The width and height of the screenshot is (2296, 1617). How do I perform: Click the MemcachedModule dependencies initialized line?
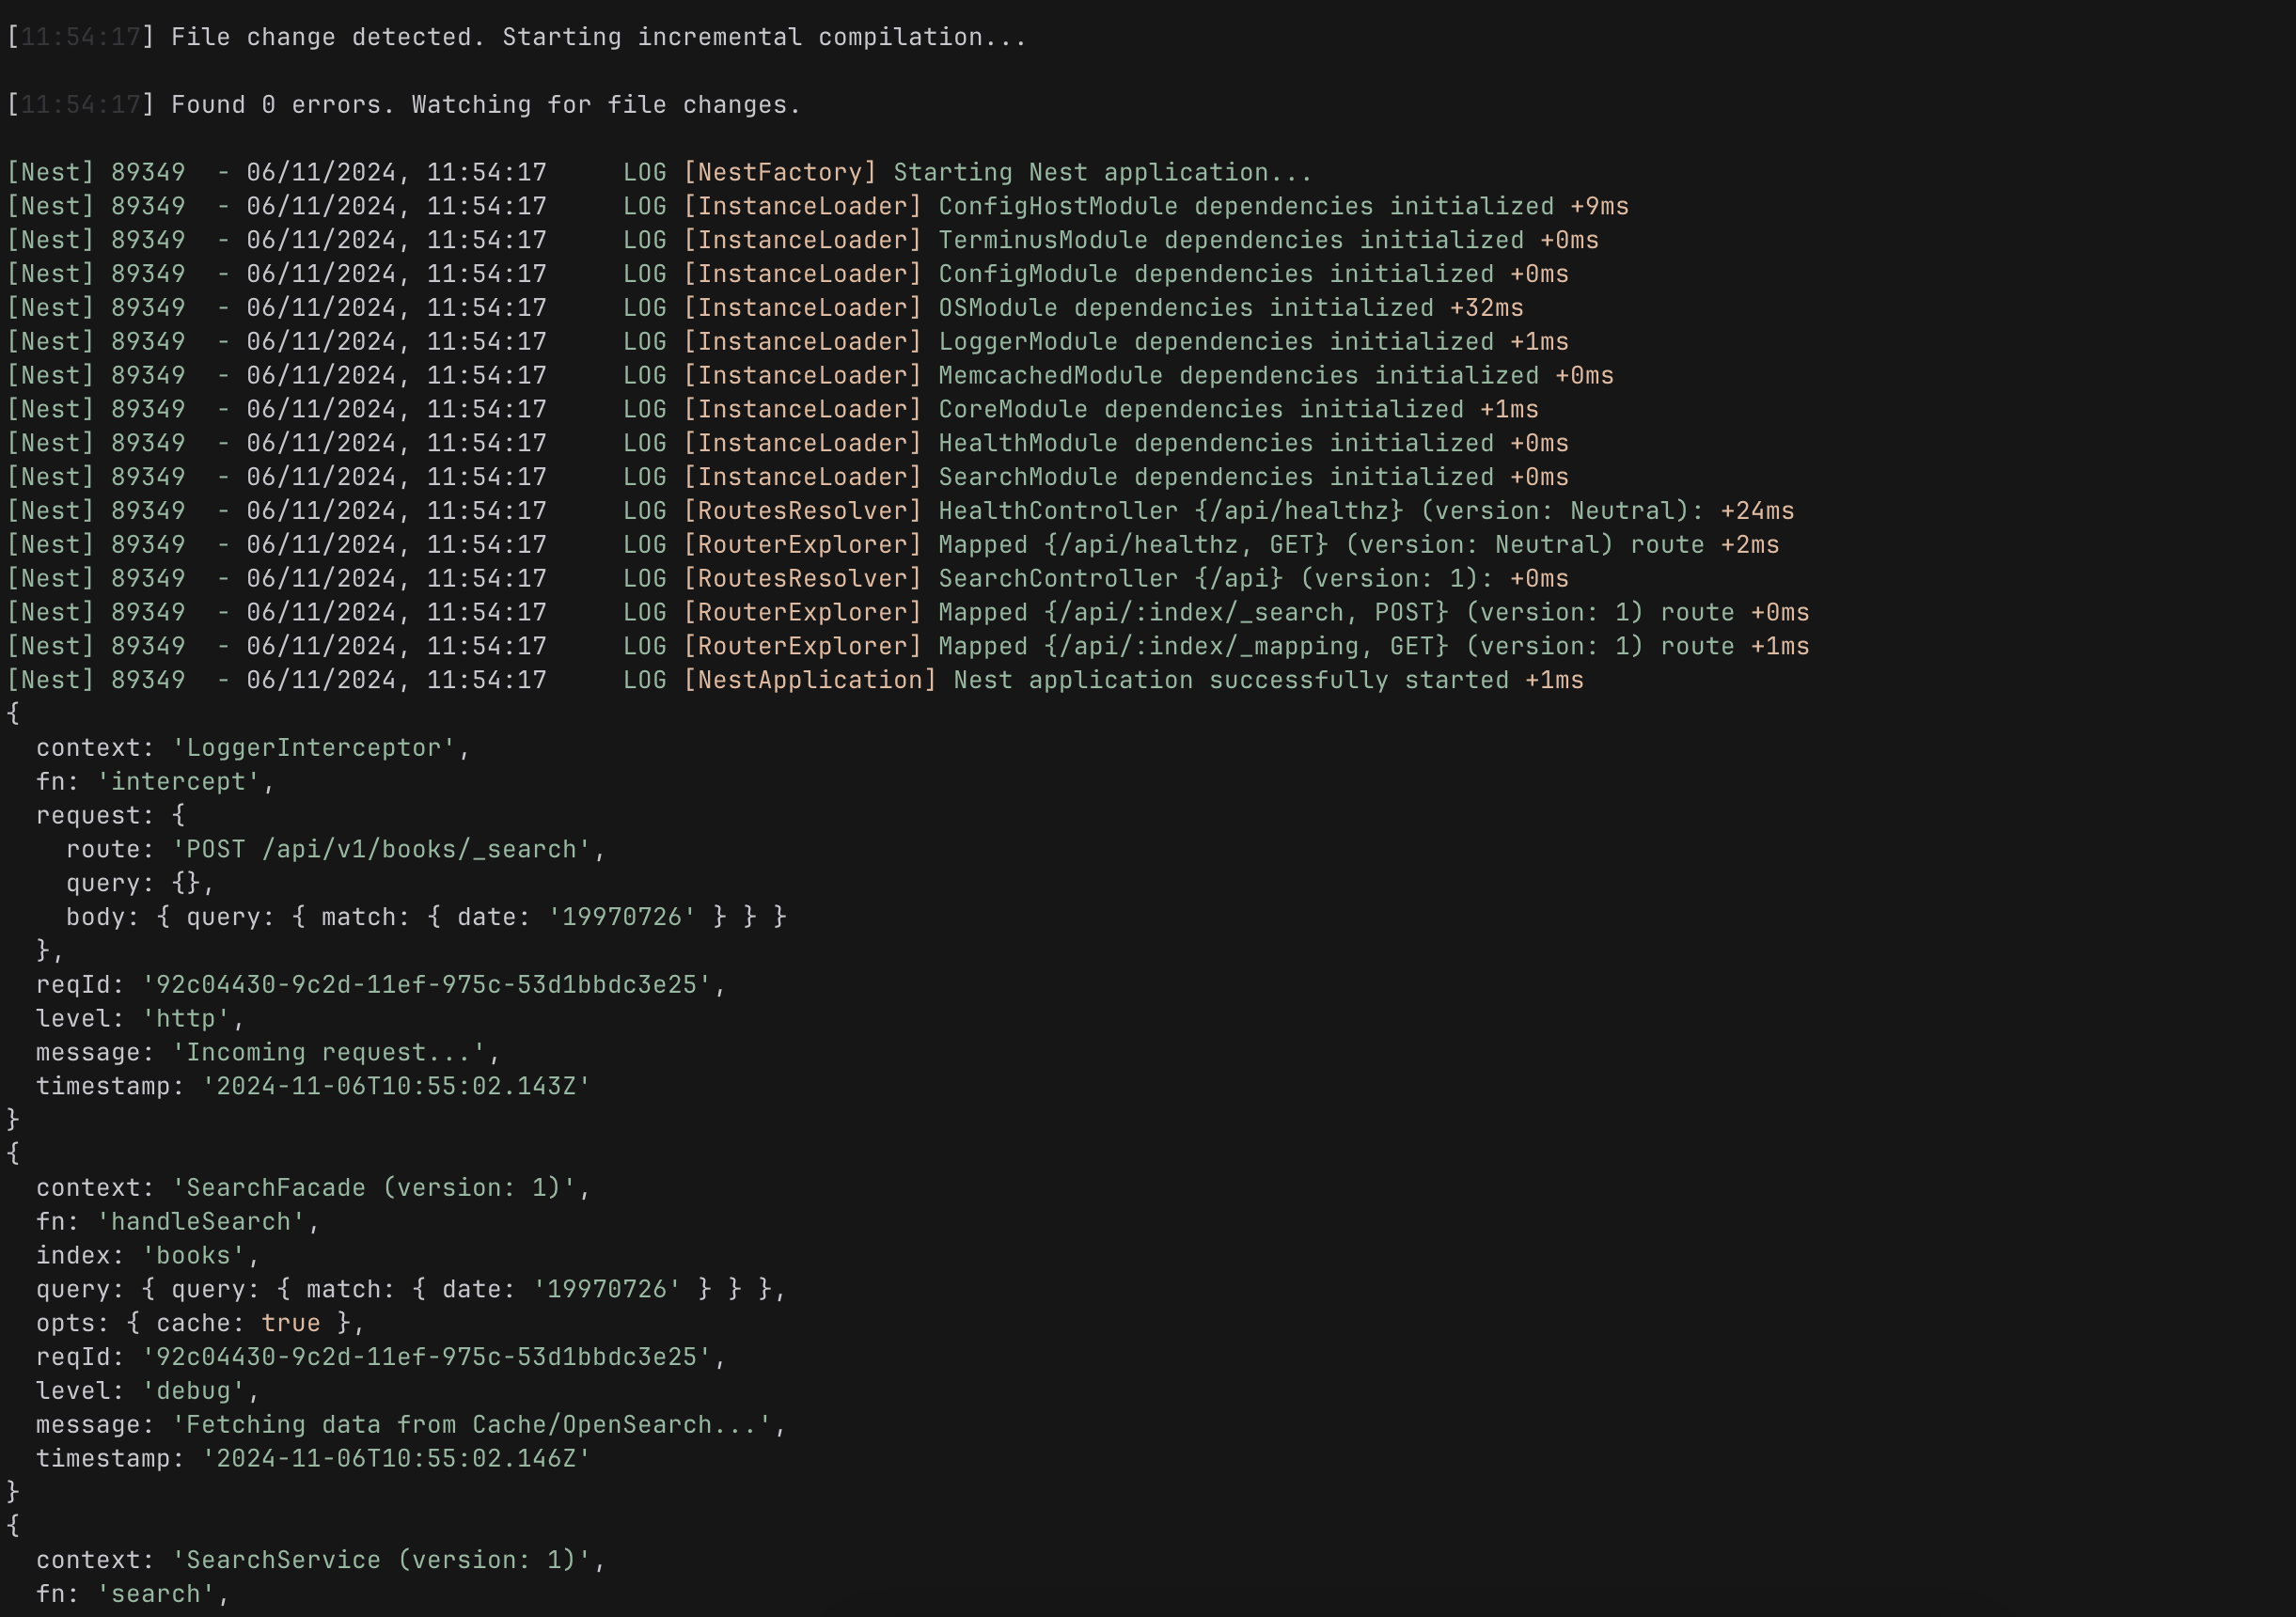pyautogui.click(x=810, y=376)
